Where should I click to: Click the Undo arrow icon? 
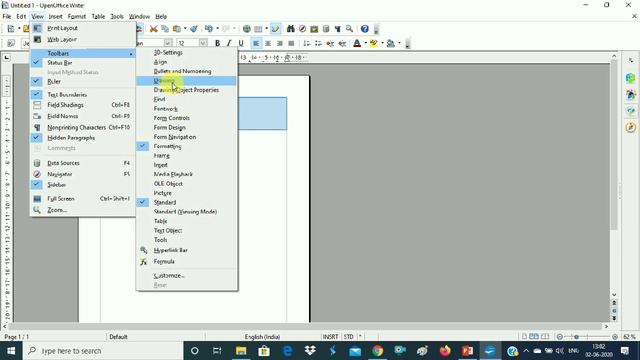click(x=209, y=29)
